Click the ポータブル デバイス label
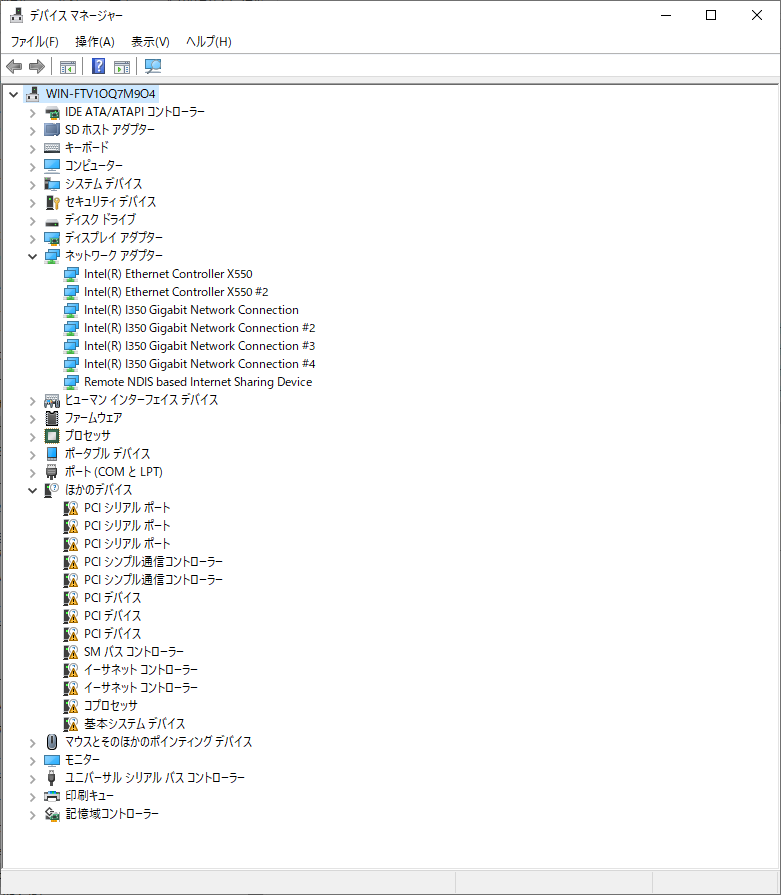This screenshot has width=781, height=895. tap(107, 454)
